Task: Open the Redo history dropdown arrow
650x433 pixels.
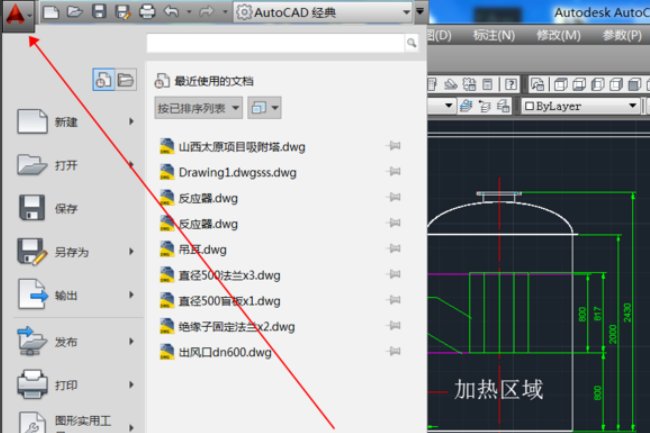Action: tap(225, 12)
